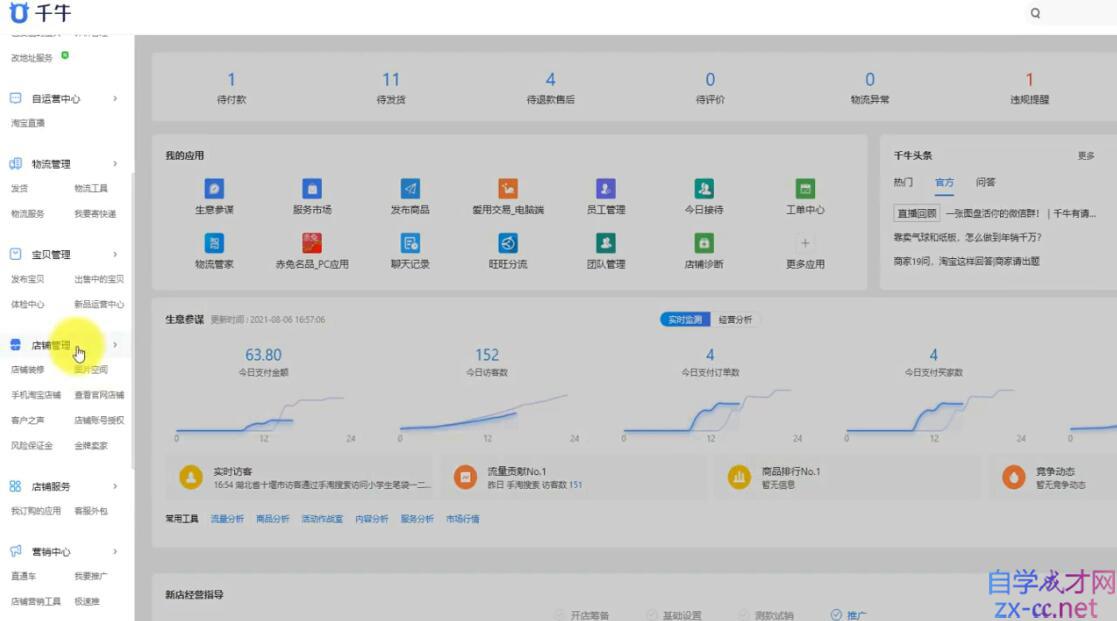
Task: Select the 推广 step checkmark
Action: point(836,615)
